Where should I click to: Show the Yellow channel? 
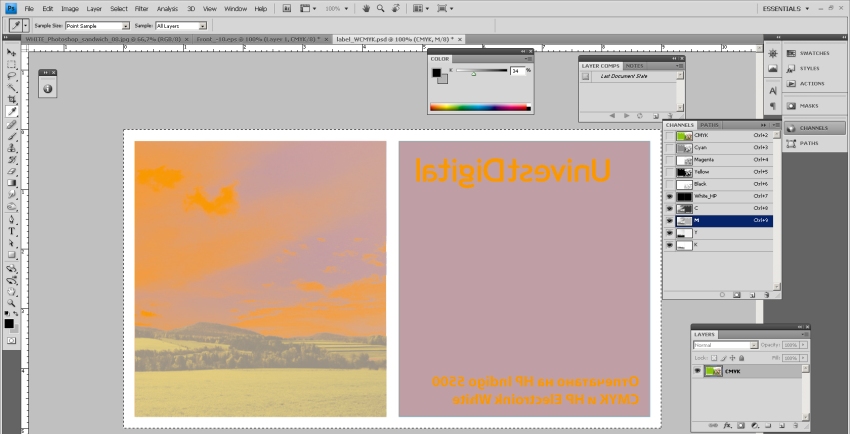669,172
